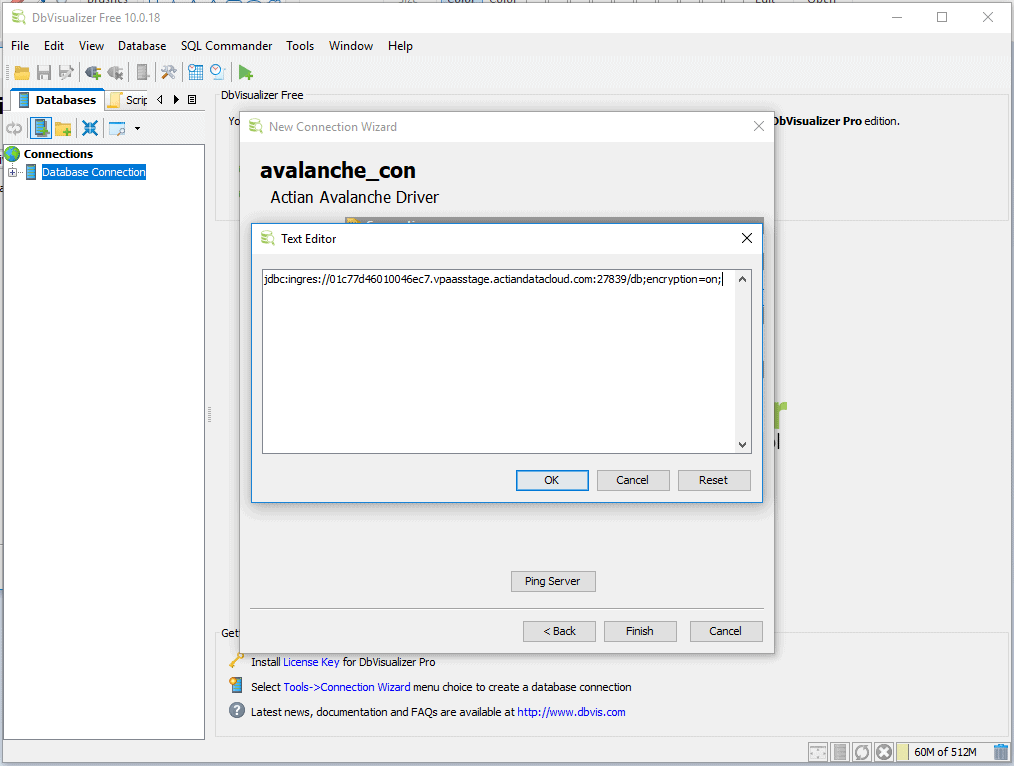The height and width of the screenshot is (766, 1014).
Task: Click the Create Database Connection icon
Action: 40,128
